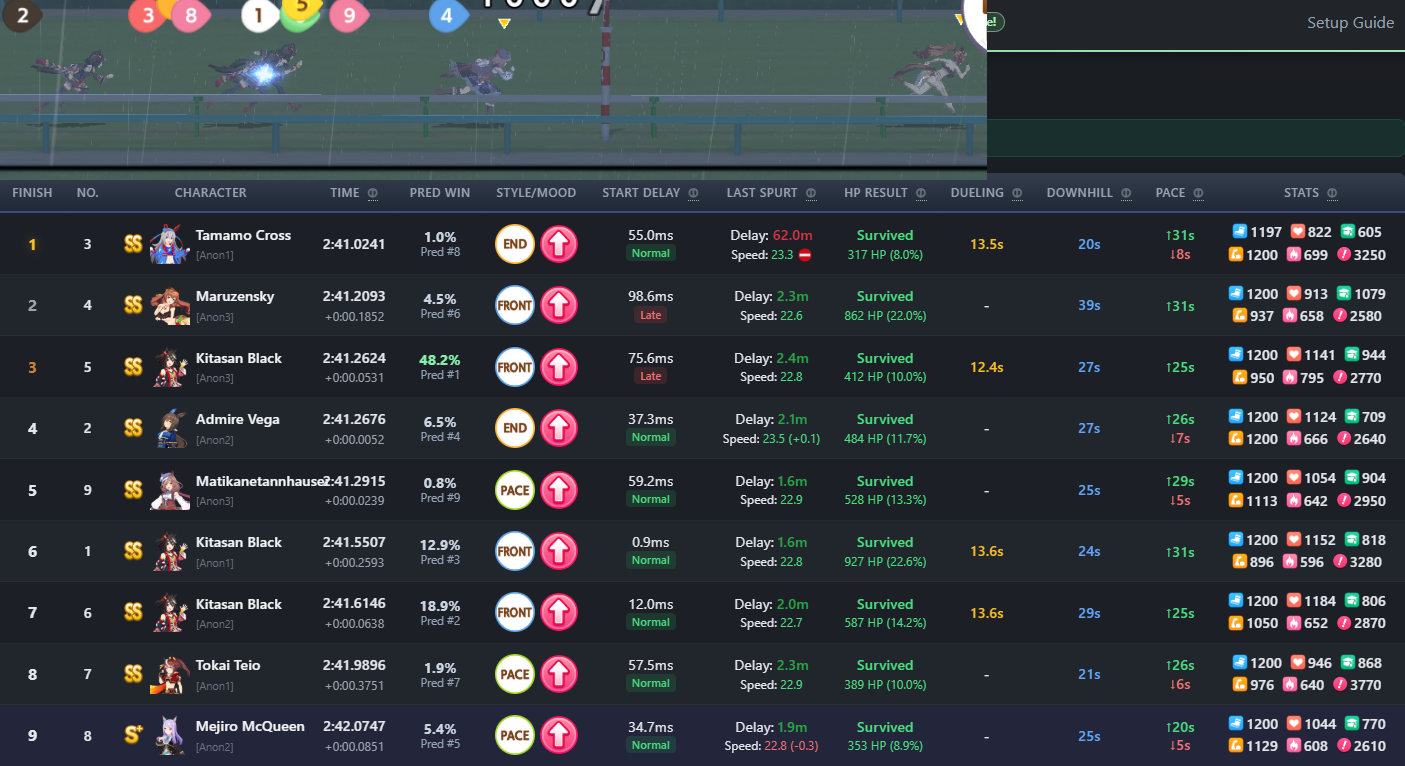Click the 39s downhill value
1405x766 pixels.
click(x=1089, y=305)
